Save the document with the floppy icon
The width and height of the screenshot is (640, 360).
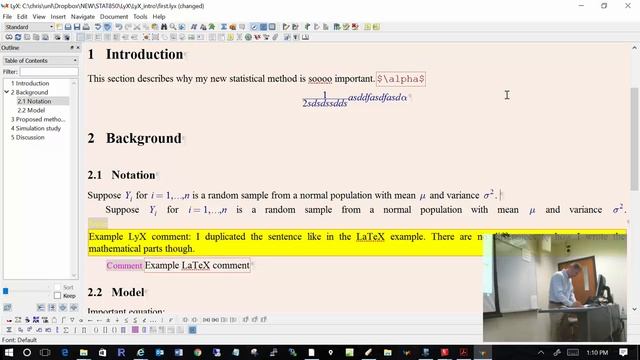77,27
